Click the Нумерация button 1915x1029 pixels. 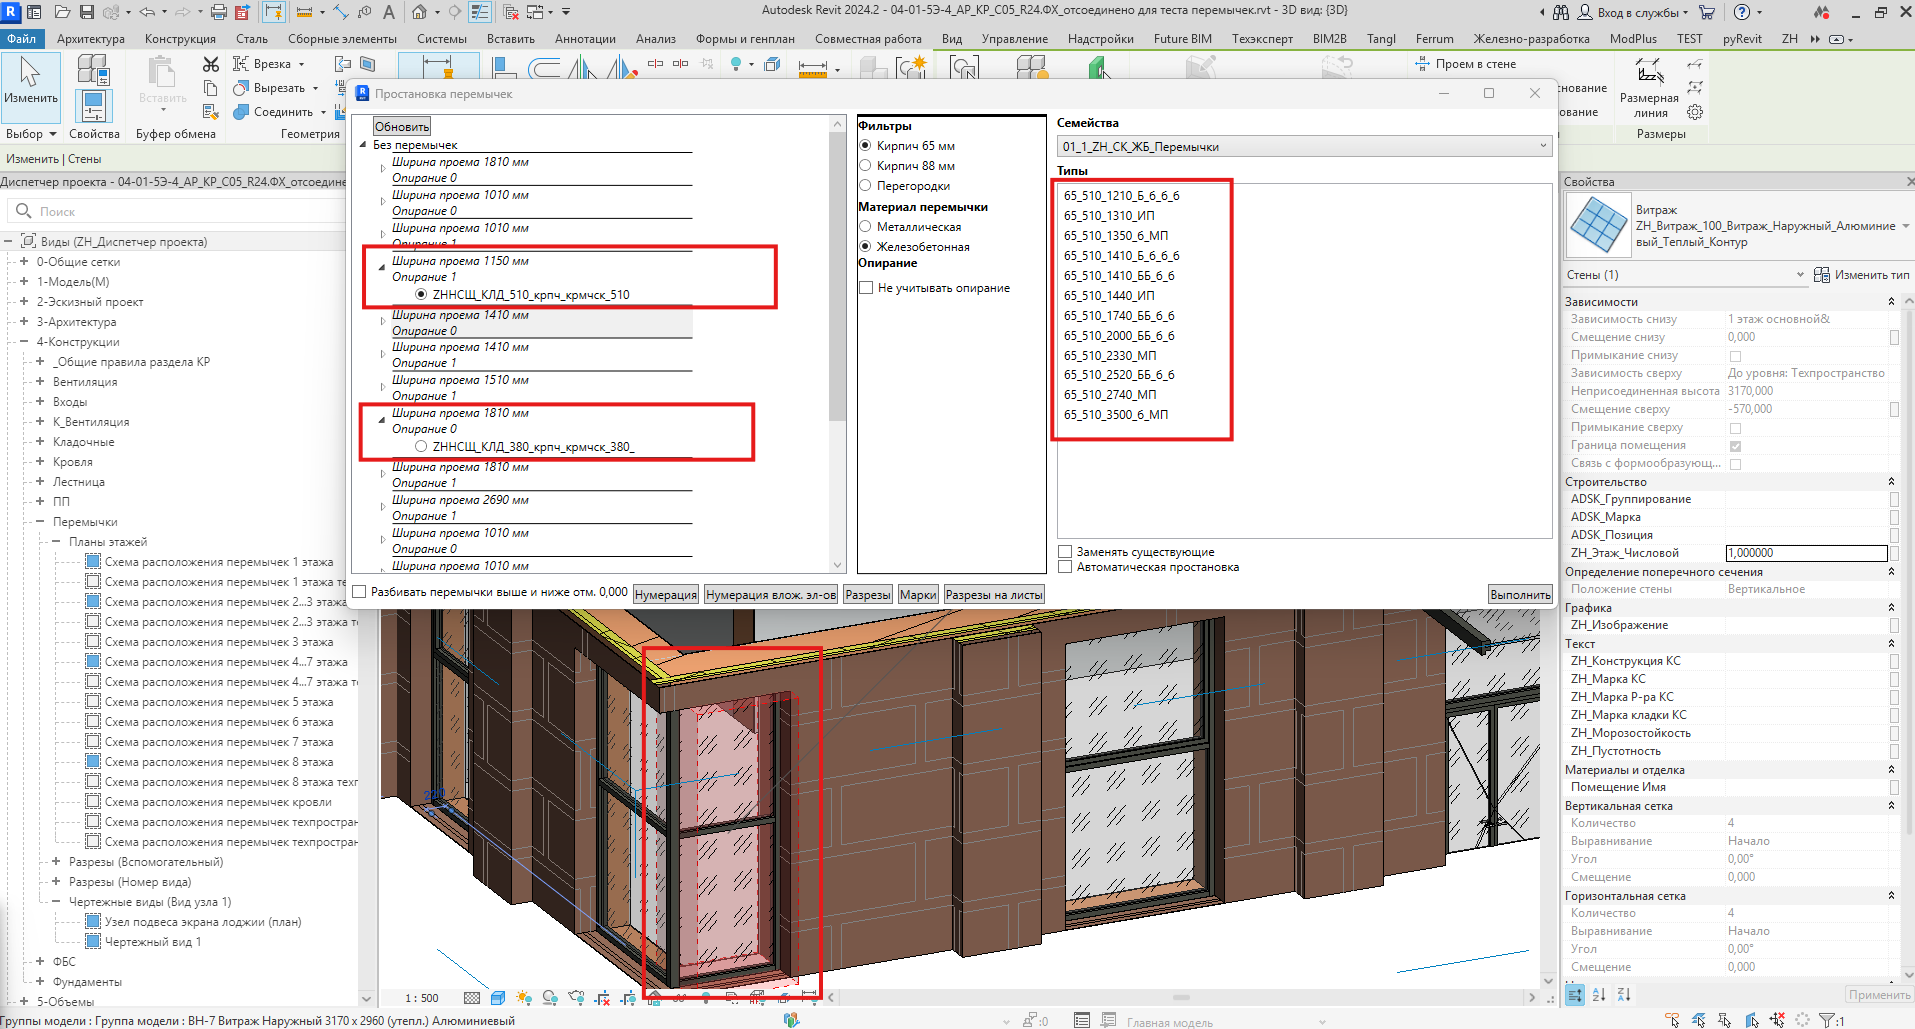[666, 595]
